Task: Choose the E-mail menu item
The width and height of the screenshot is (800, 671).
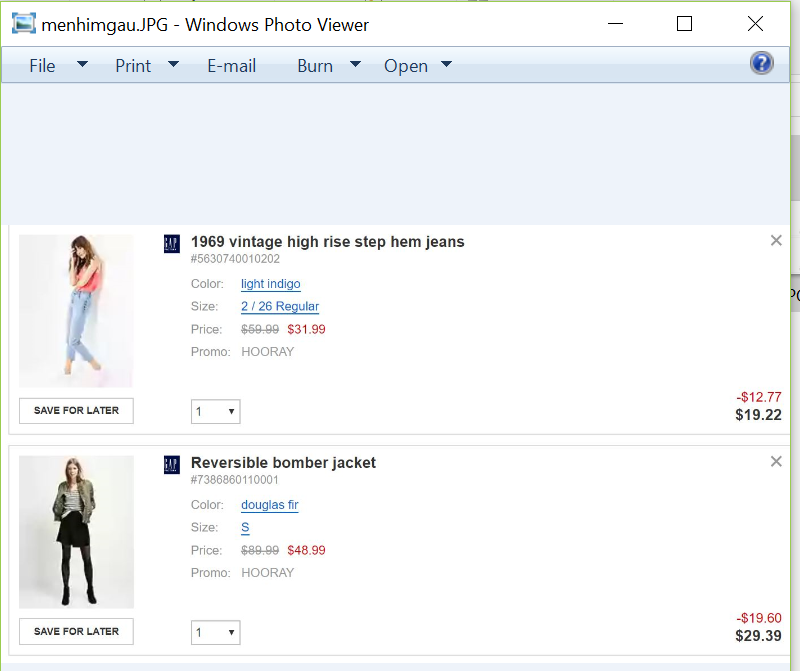Action: [232, 66]
